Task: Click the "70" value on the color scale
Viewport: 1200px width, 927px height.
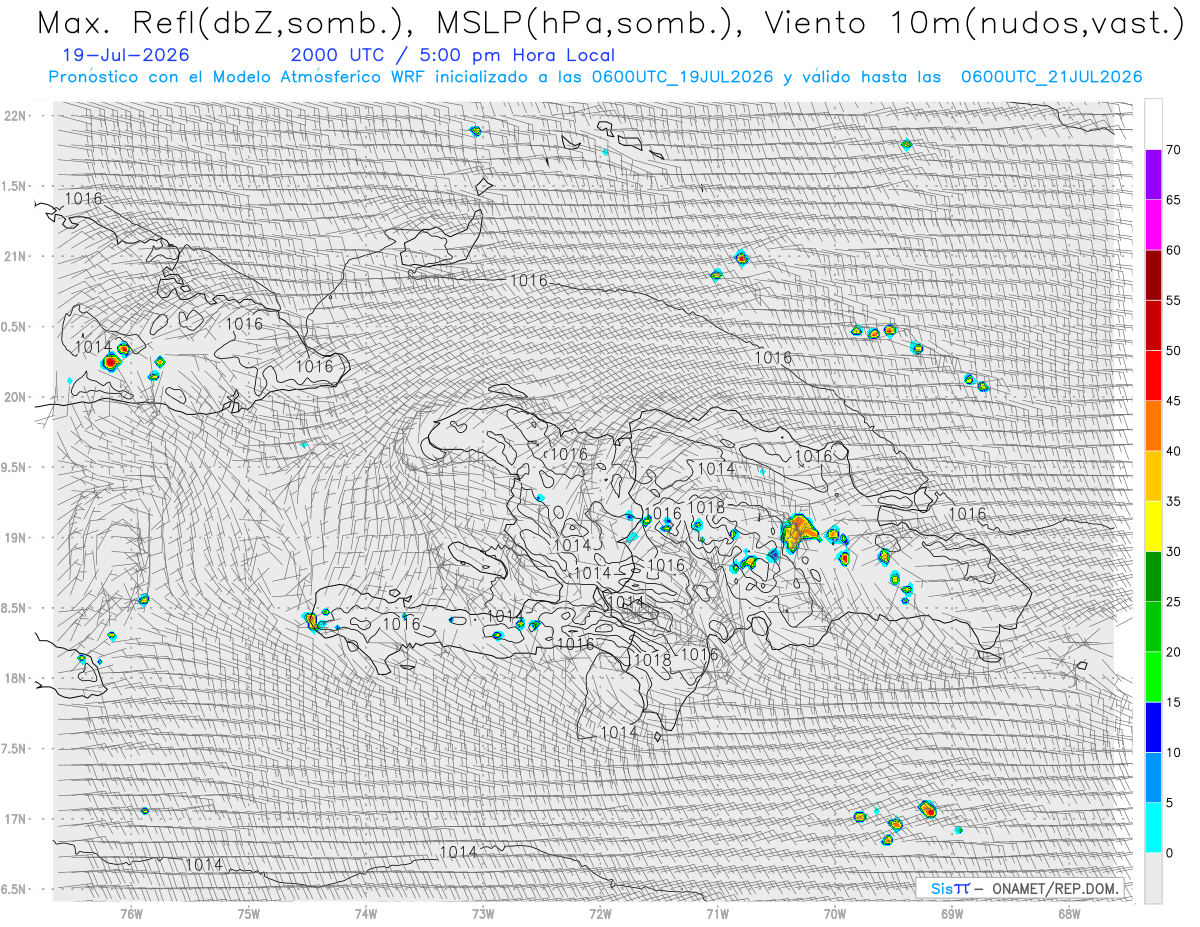Action: 1175,150
